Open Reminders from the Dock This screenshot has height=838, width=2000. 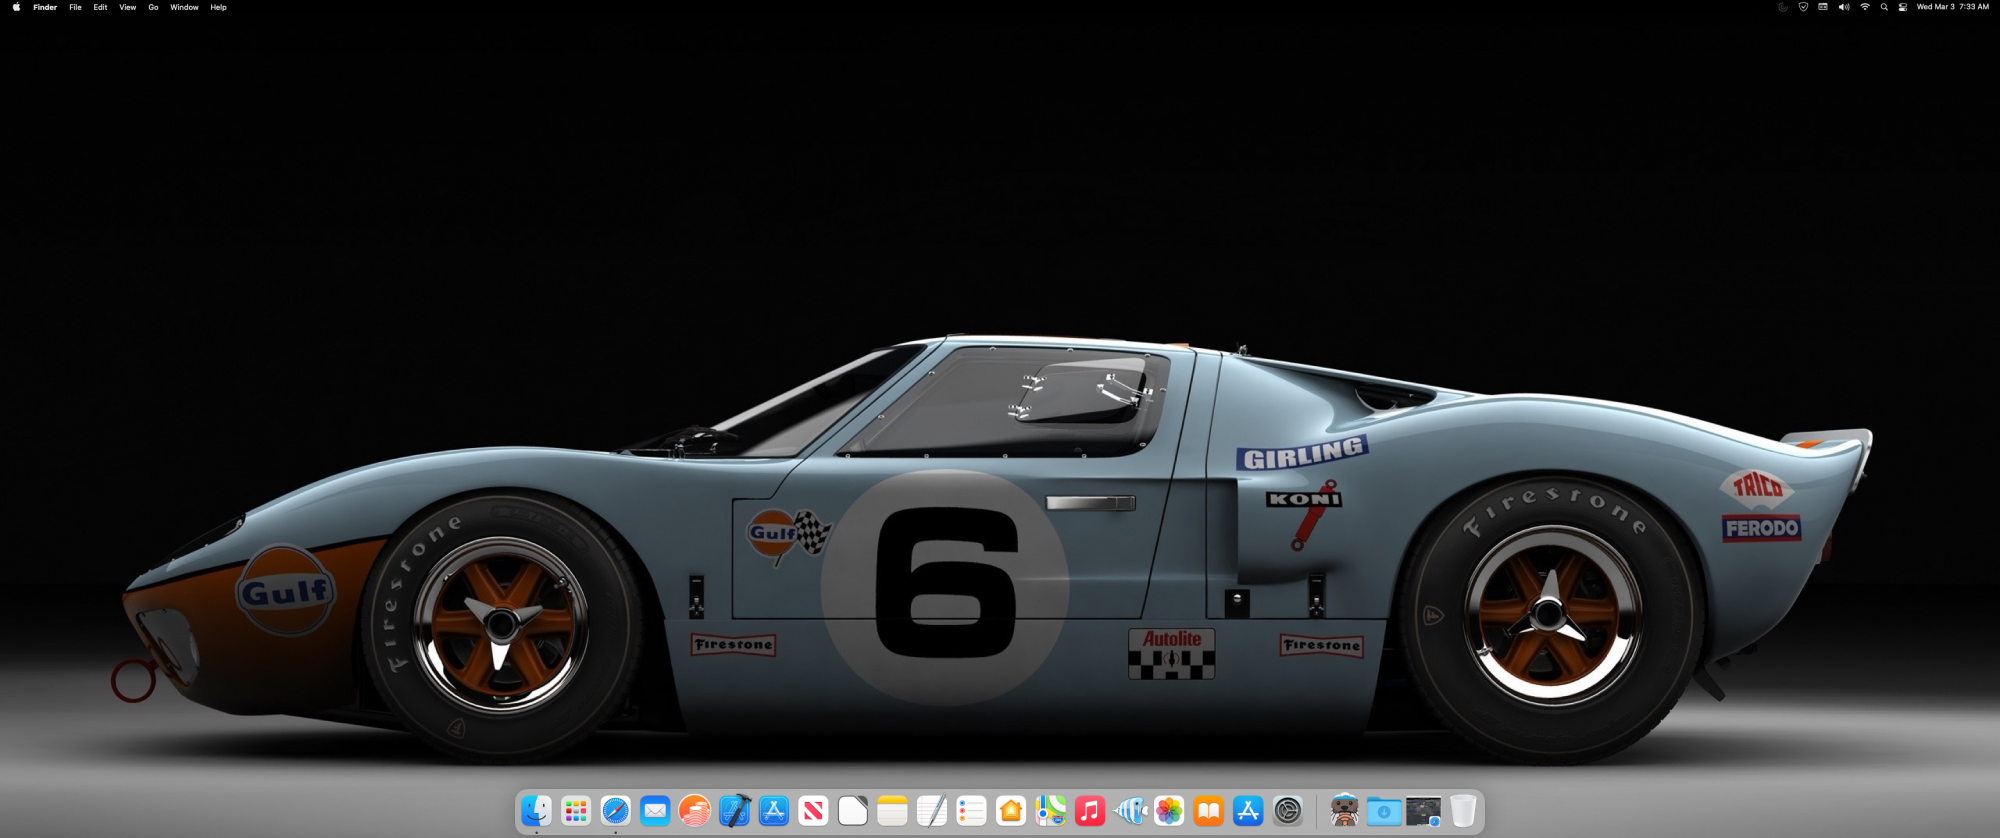point(971,811)
